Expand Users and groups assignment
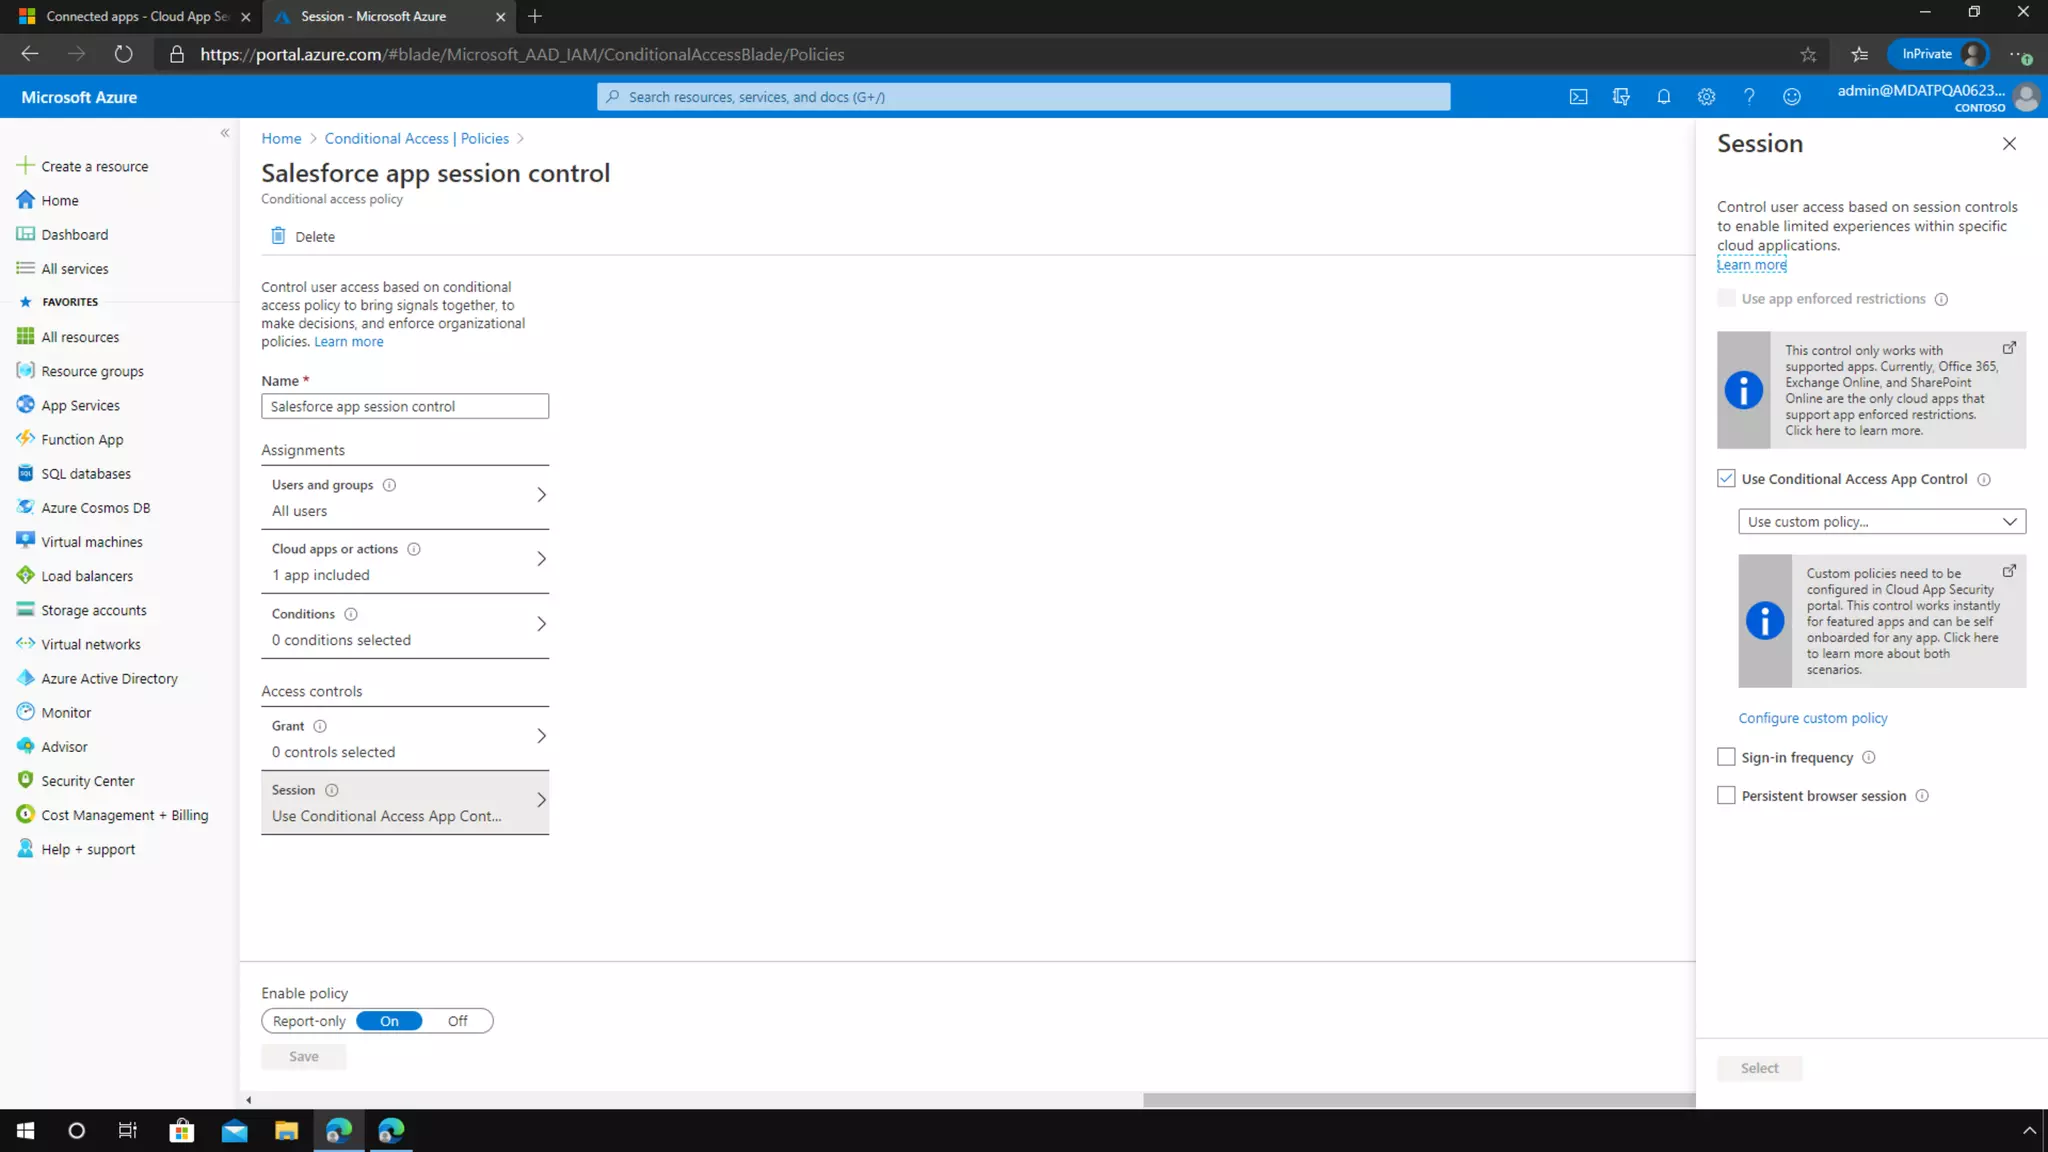This screenshot has height=1152, width=2048. click(x=405, y=497)
